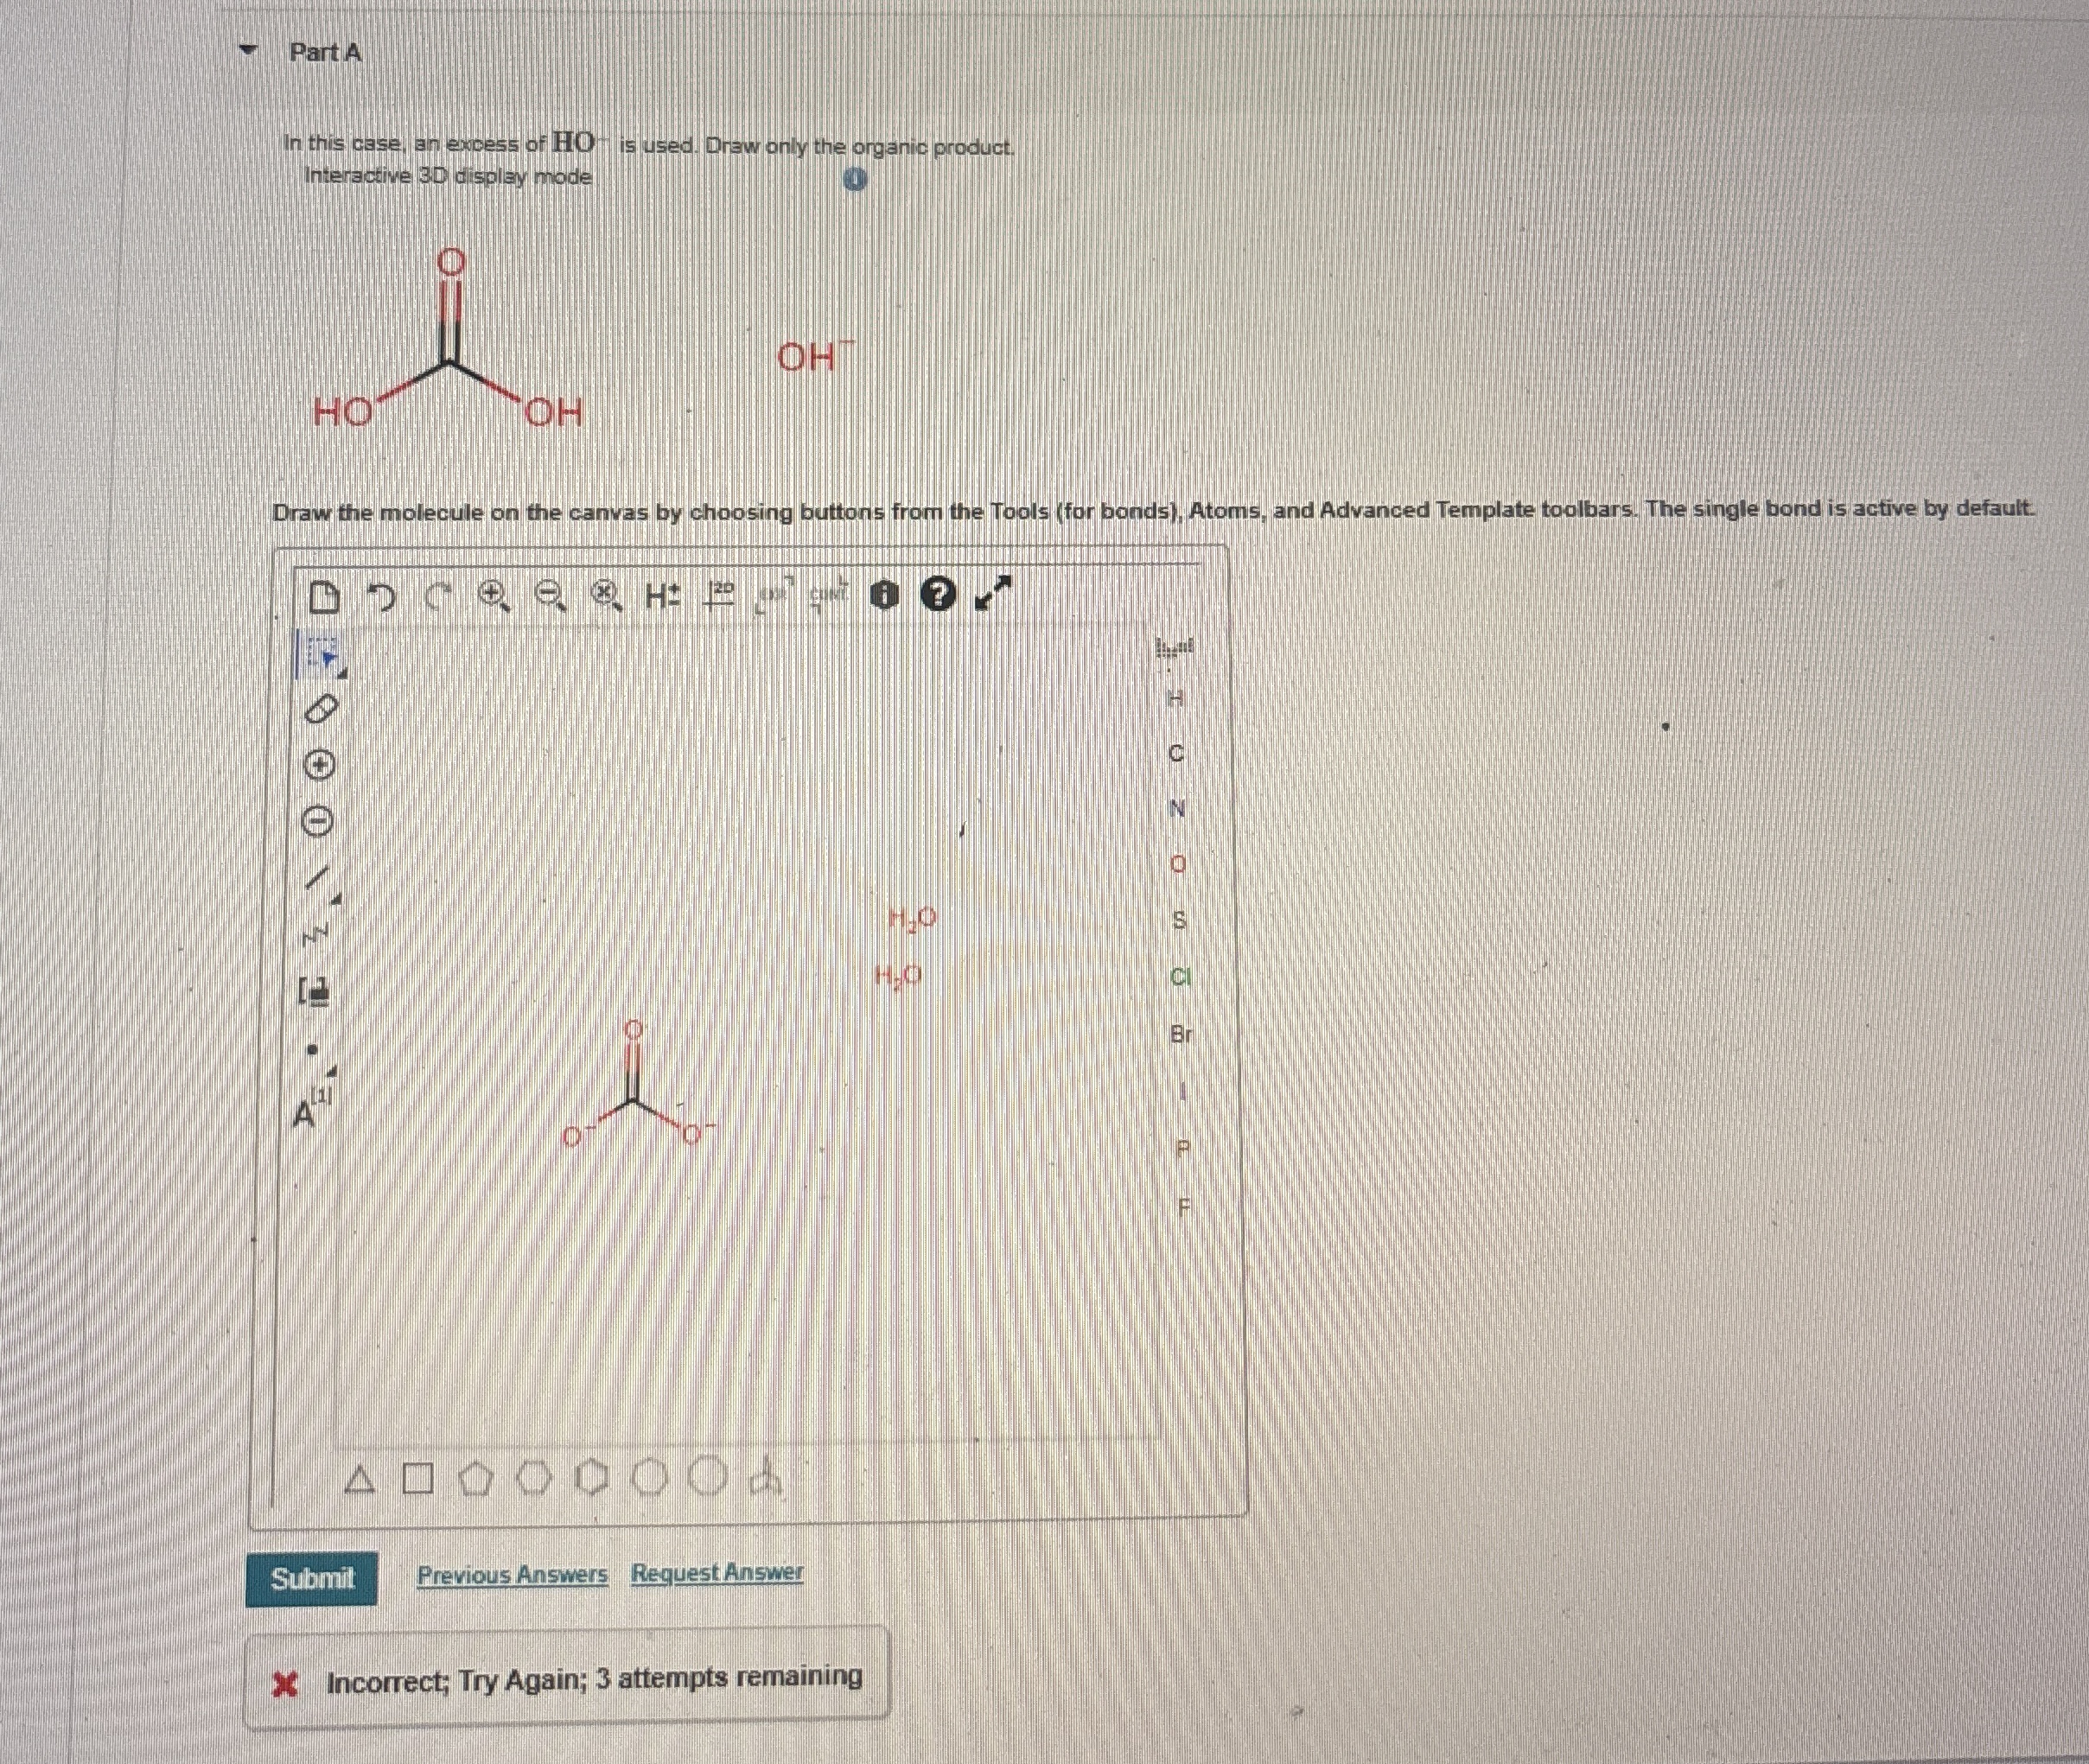Viewport: 2089px width, 1764px height.
Task: Open the Request Answer link
Action: pos(716,1573)
